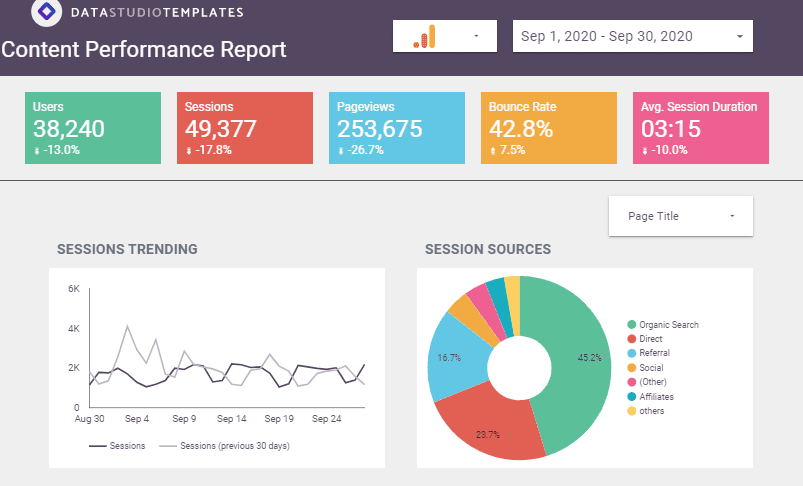Click the Social orange legend dot
The height and width of the screenshot is (486, 803).
[631, 368]
